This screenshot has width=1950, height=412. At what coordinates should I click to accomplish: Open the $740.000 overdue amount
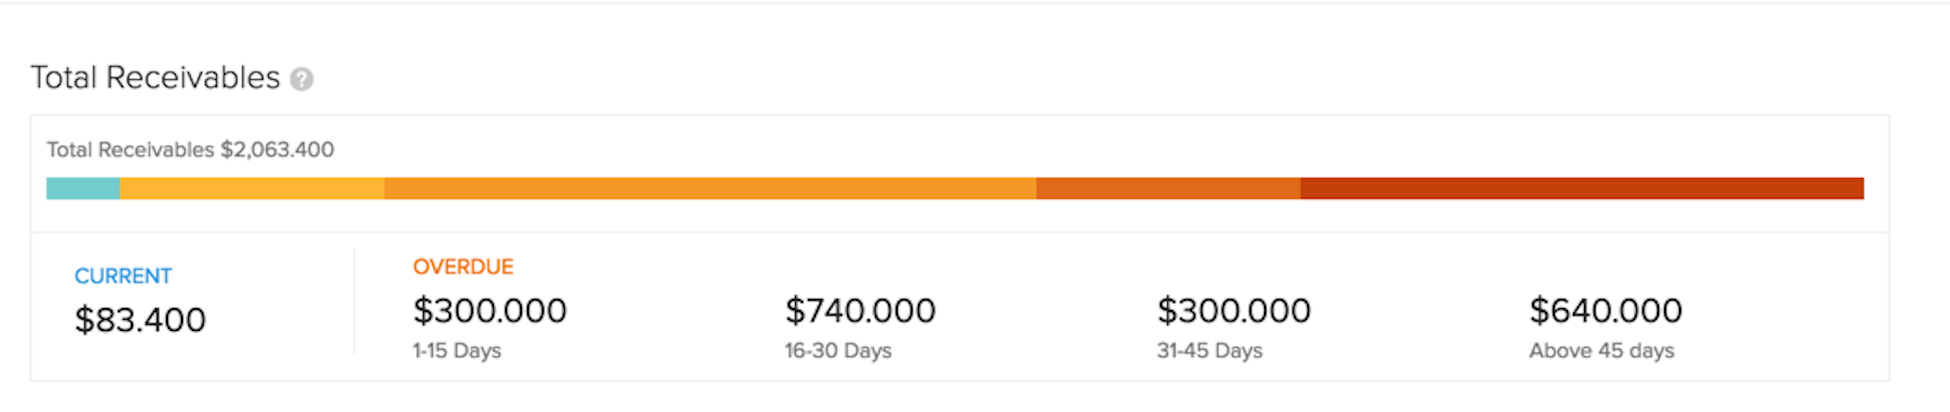[860, 311]
